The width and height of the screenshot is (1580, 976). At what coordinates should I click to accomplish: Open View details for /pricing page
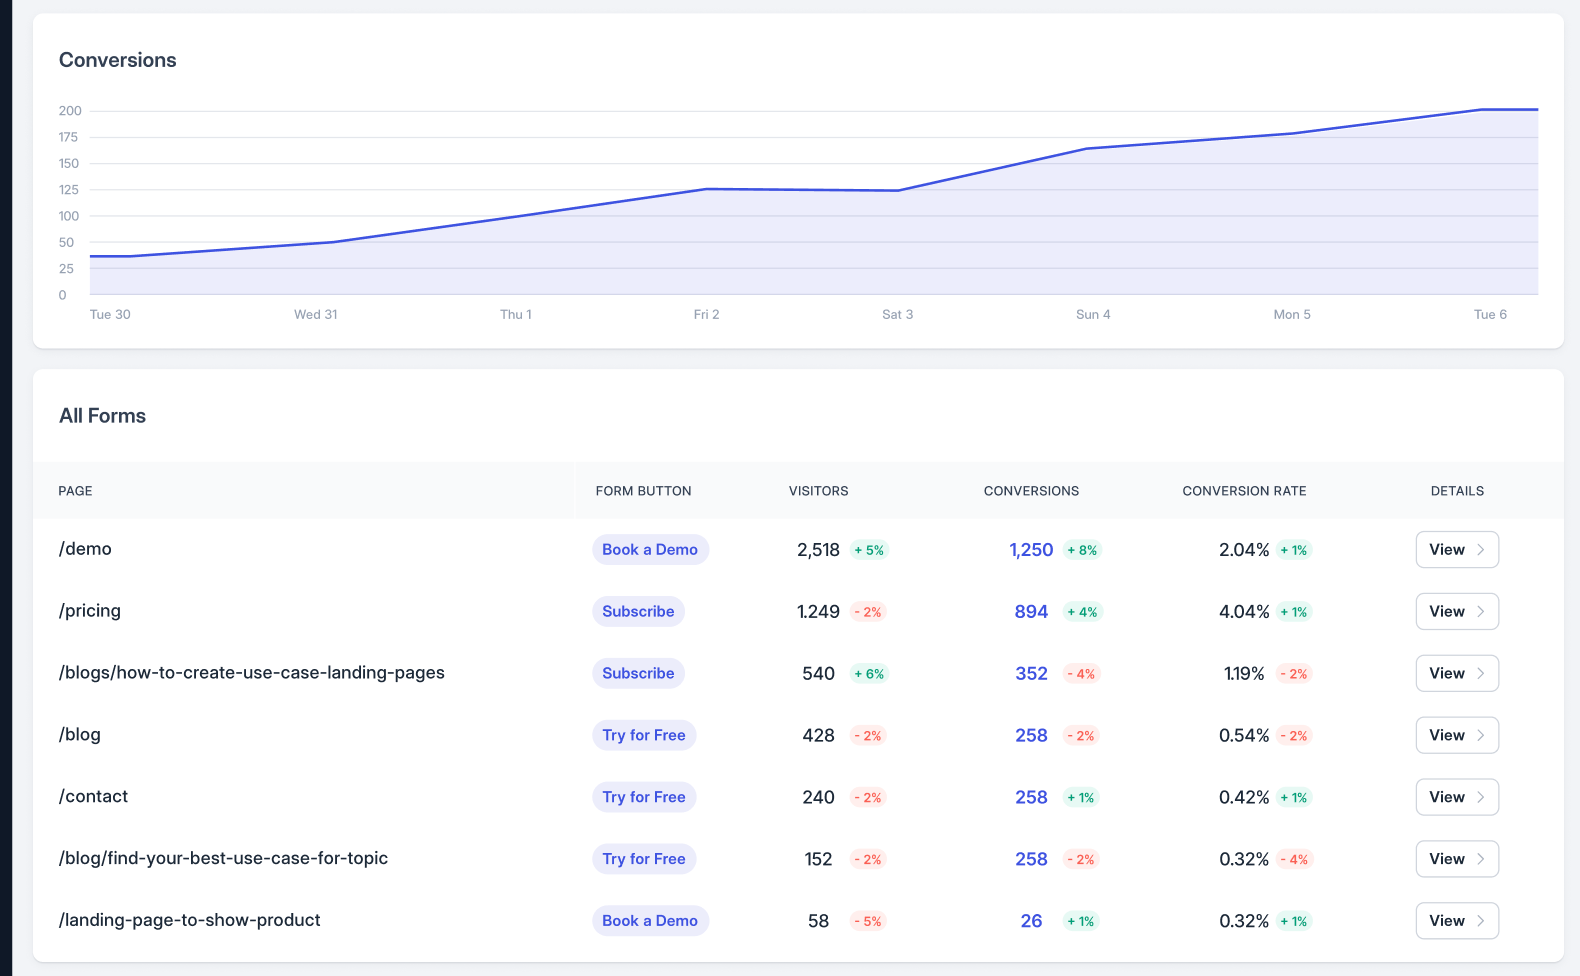(1456, 611)
